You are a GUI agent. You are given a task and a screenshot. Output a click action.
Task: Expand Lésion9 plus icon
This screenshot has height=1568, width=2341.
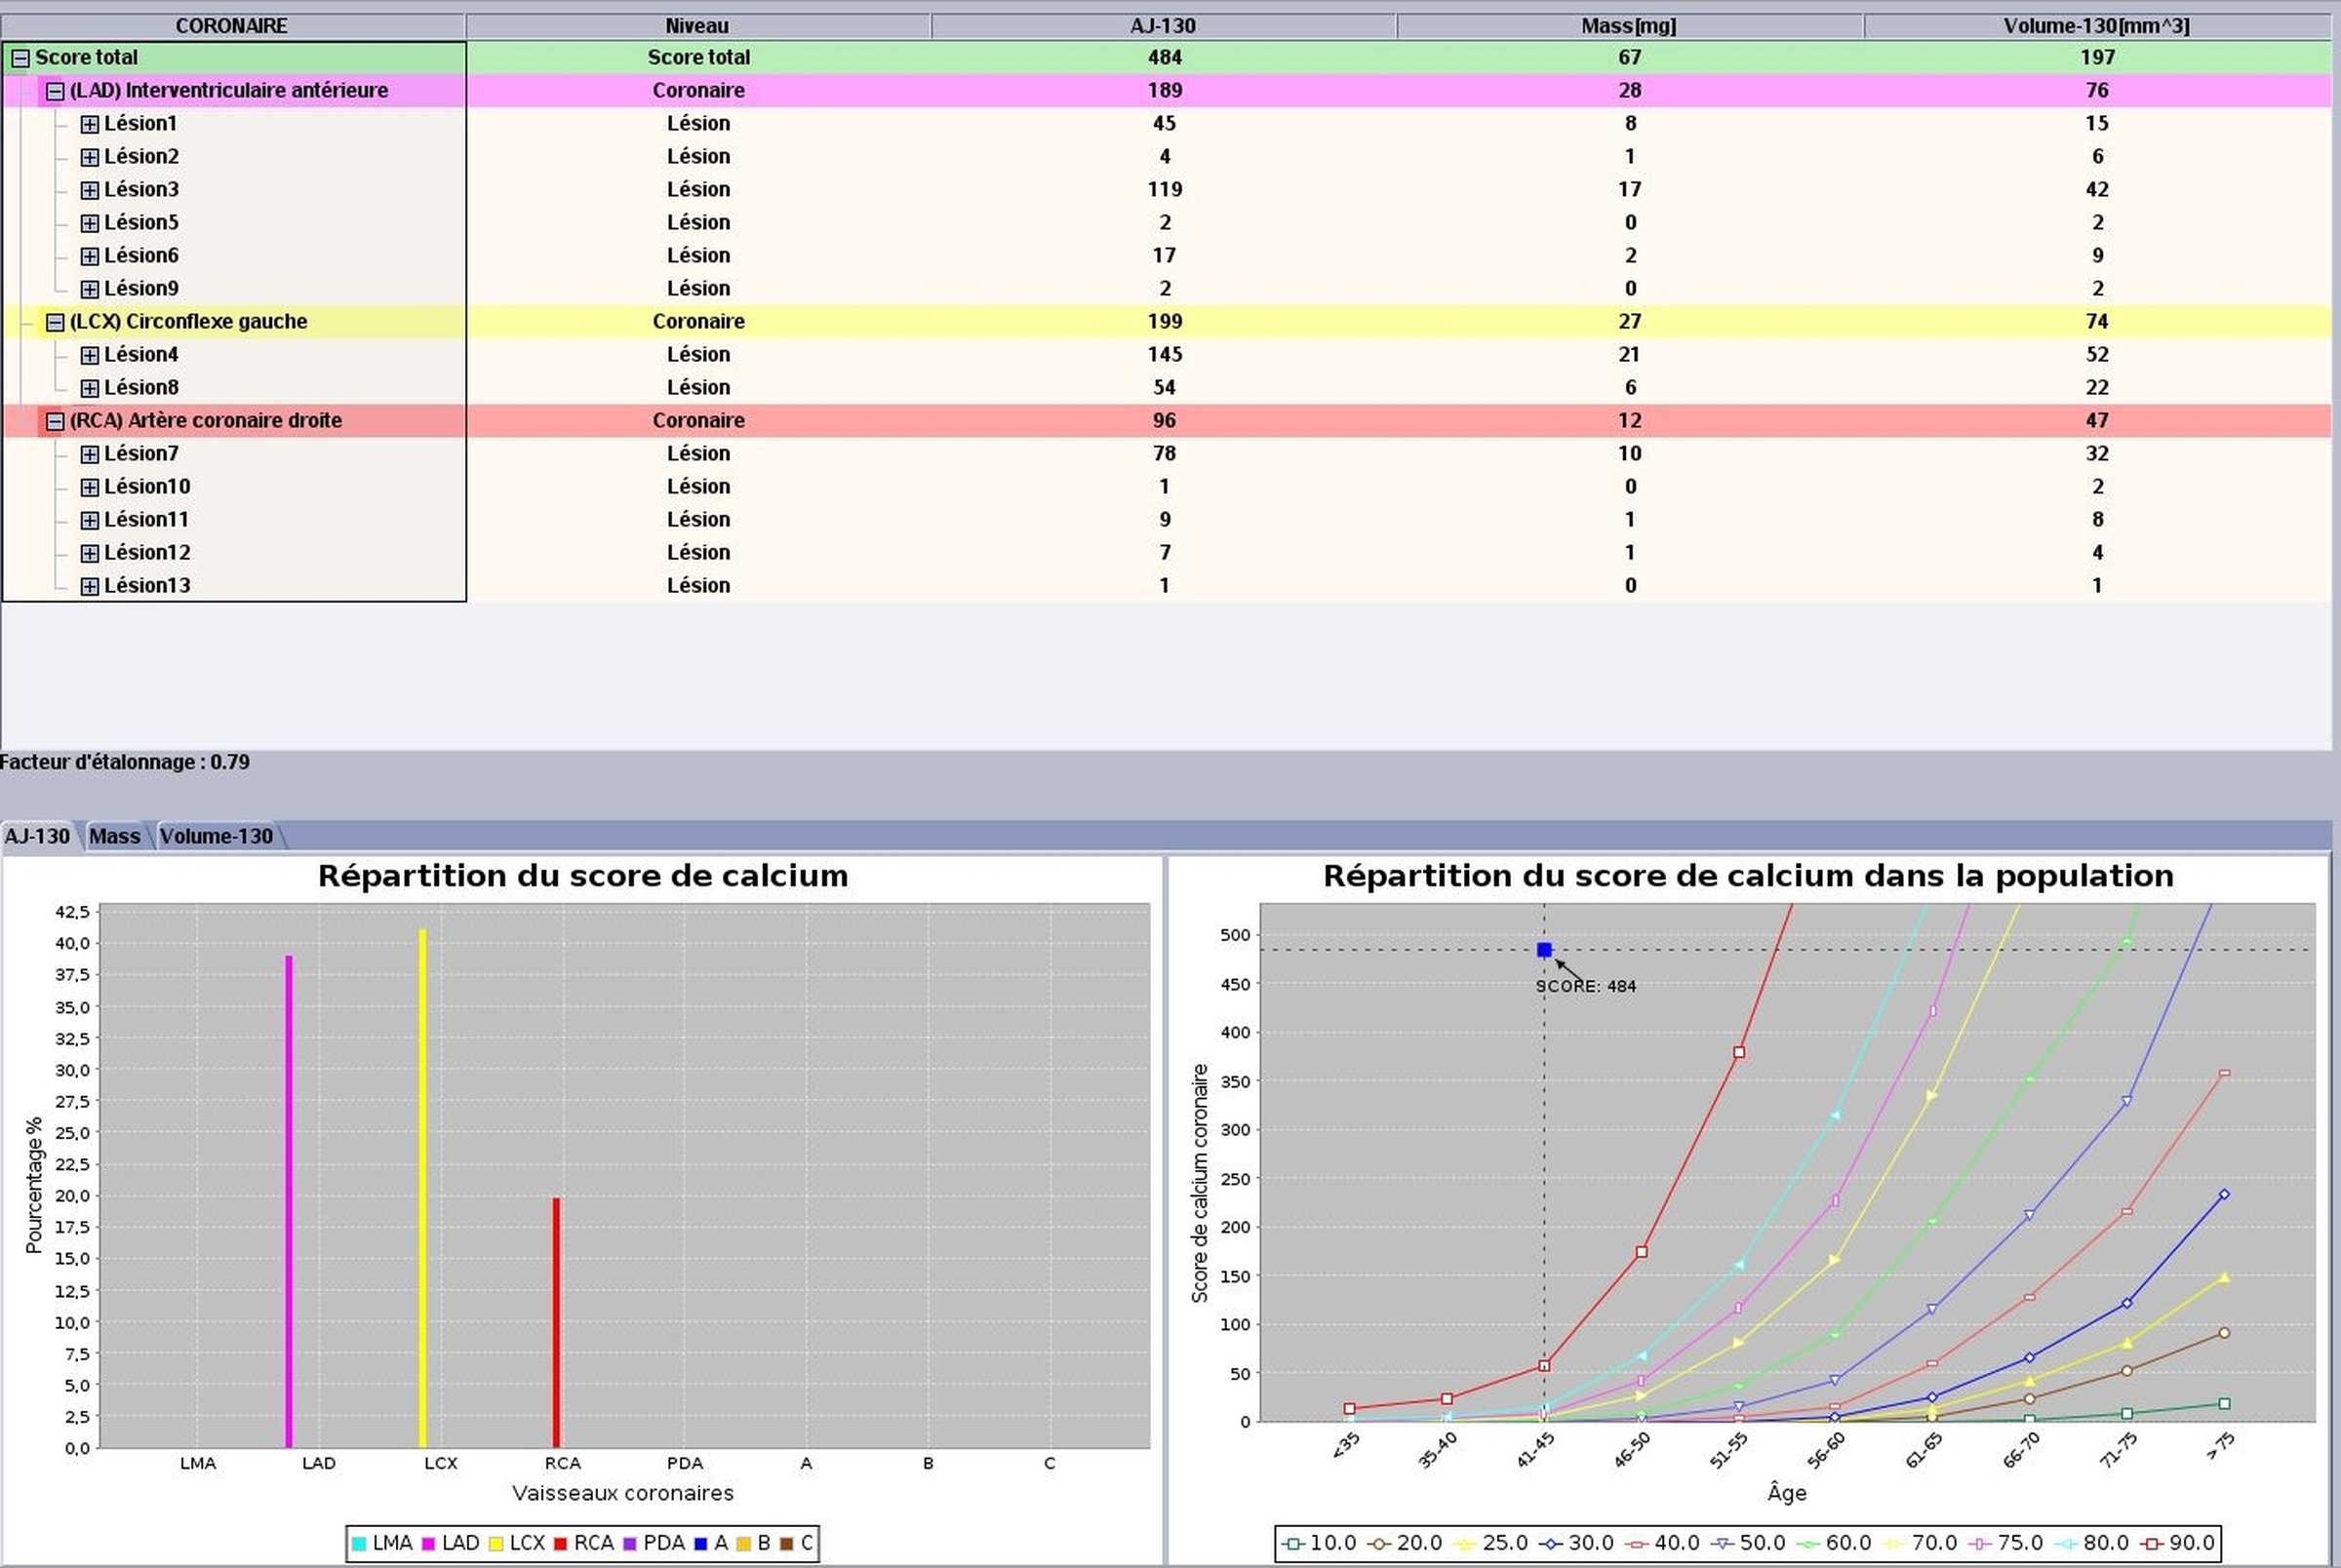tap(89, 289)
